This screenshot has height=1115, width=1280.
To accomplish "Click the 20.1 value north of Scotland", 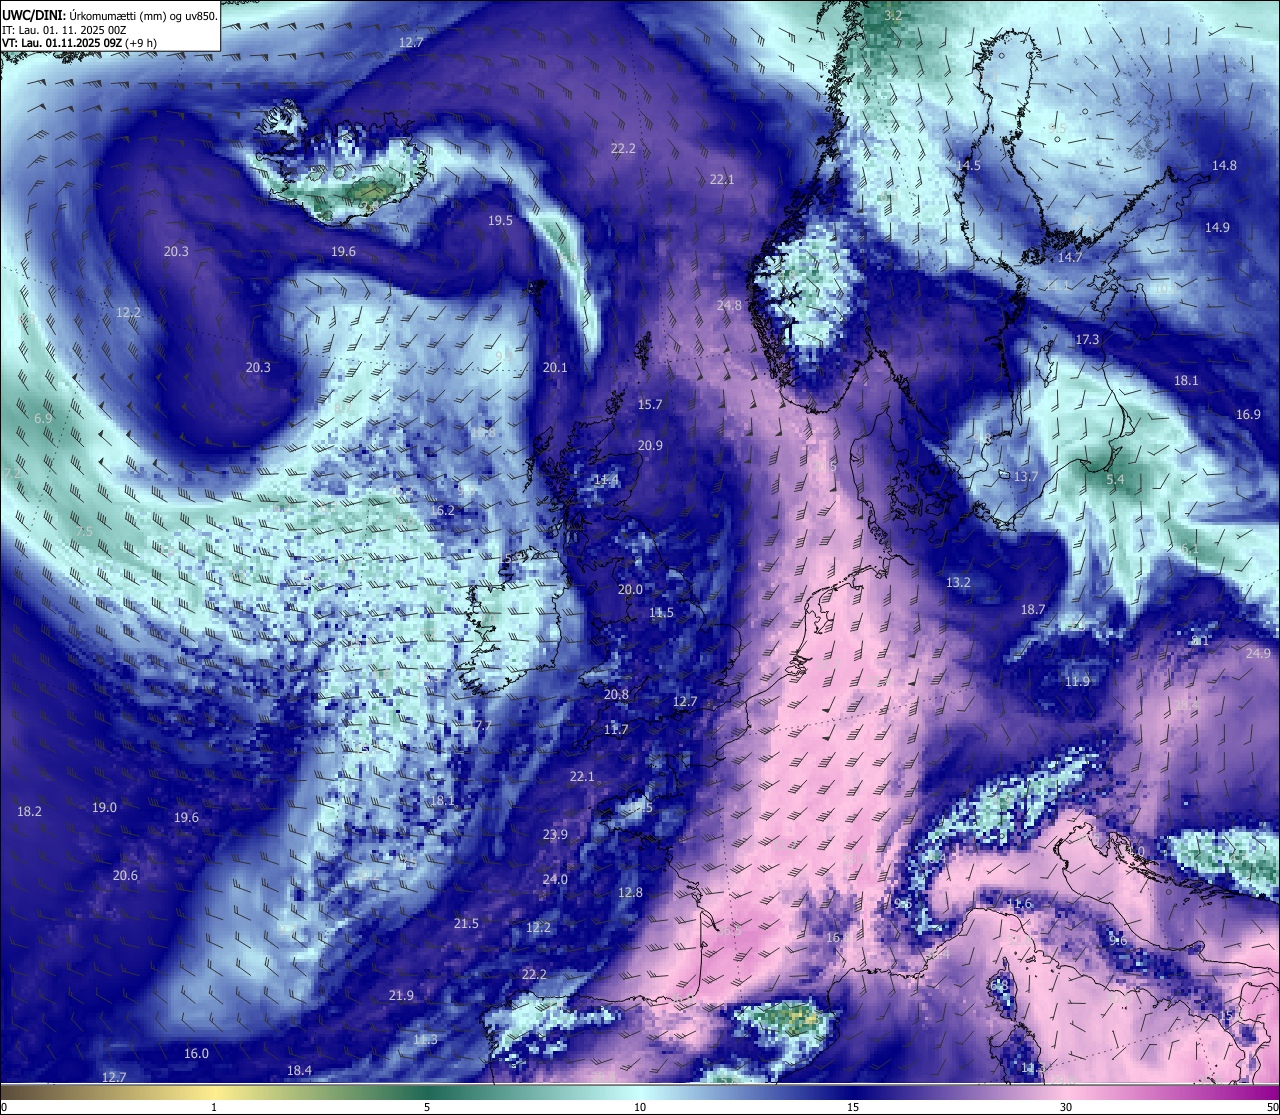I will tap(555, 367).
